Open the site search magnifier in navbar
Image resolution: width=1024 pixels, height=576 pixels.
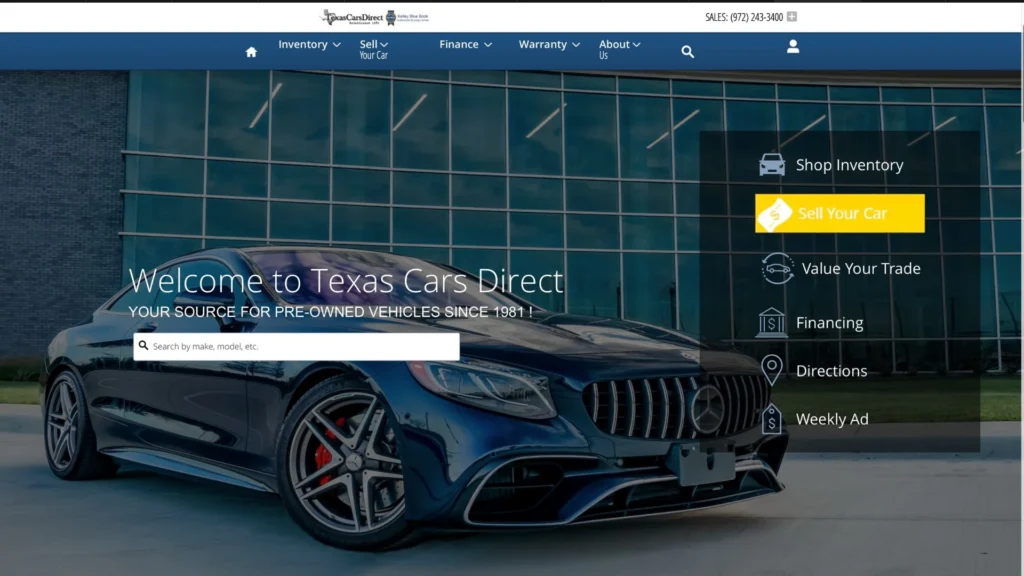tap(688, 52)
